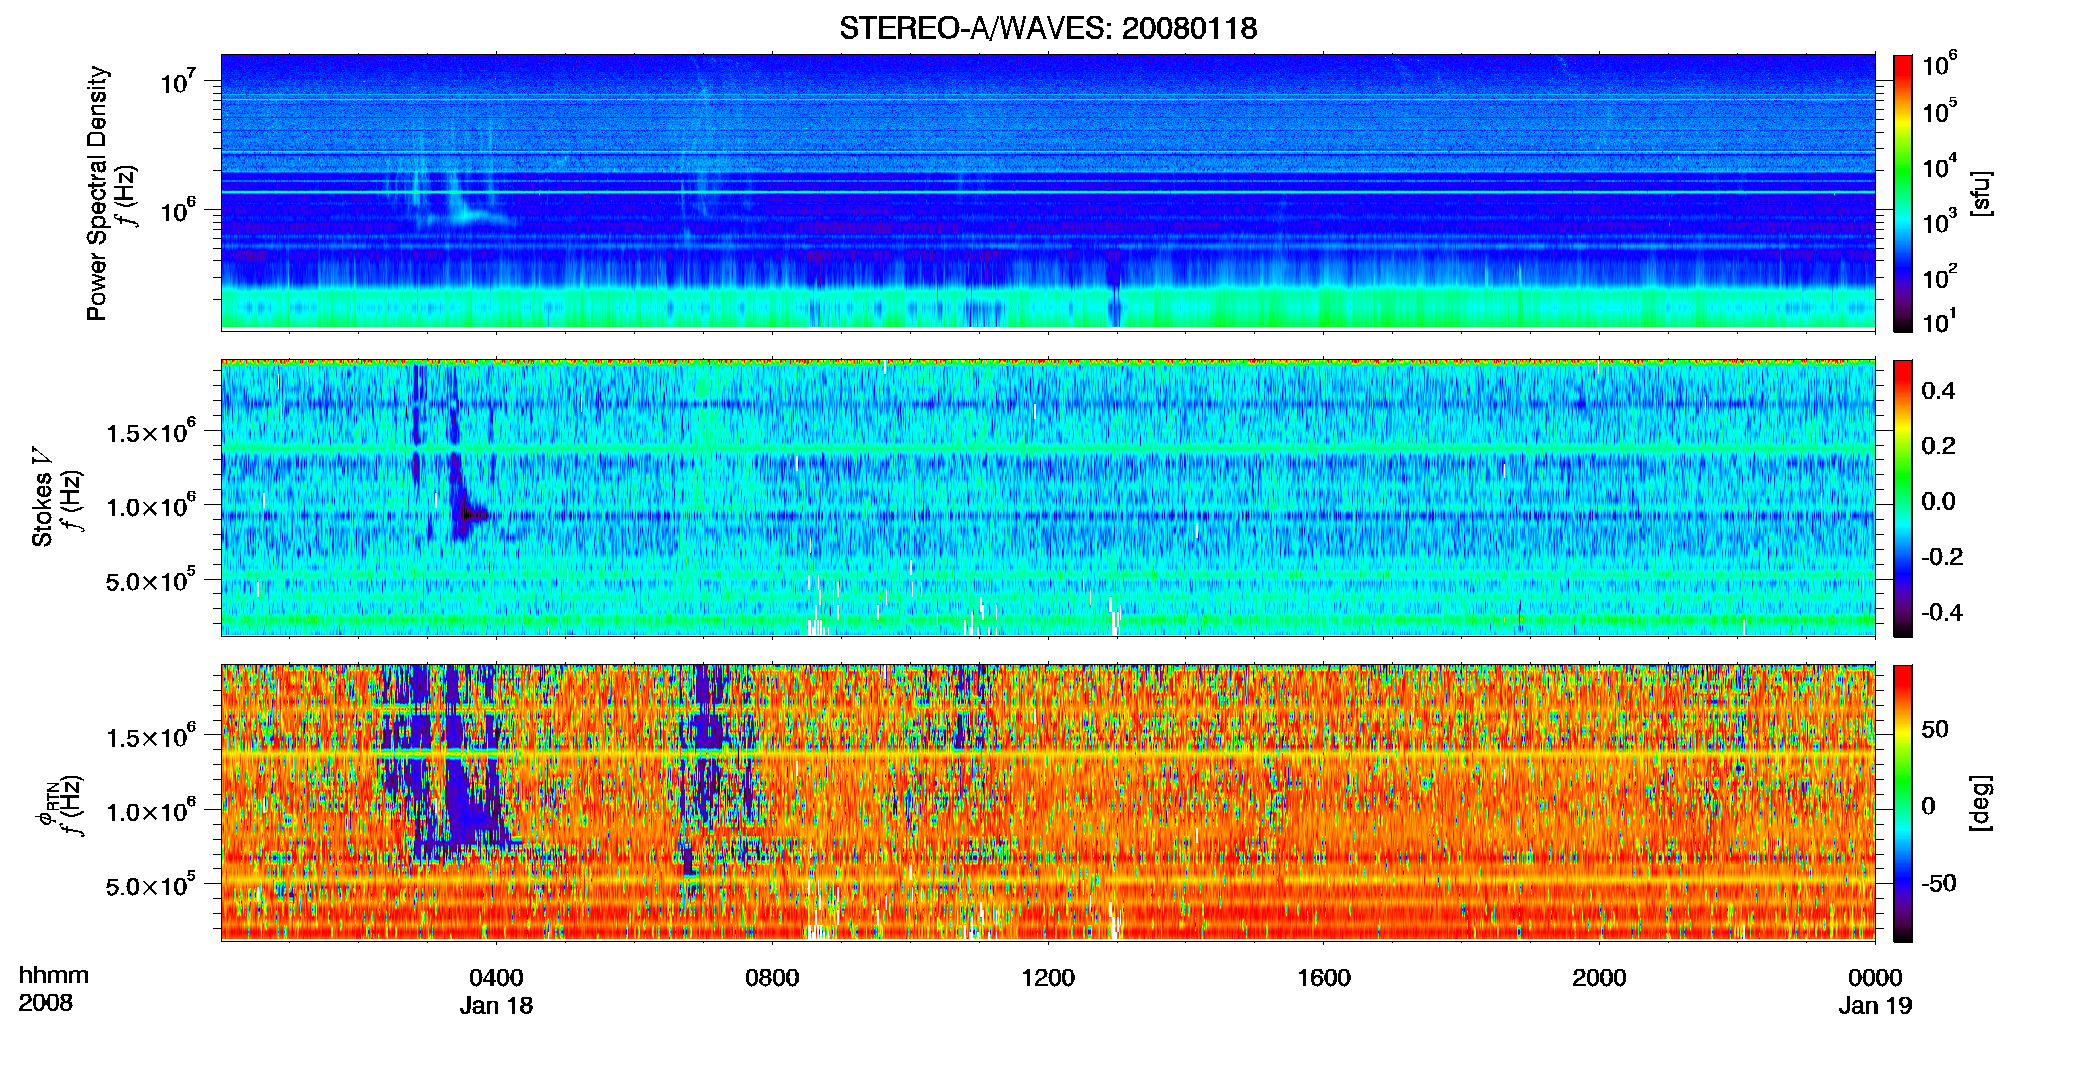Click the 10^4 value on the sfu color bar

point(1940,165)
